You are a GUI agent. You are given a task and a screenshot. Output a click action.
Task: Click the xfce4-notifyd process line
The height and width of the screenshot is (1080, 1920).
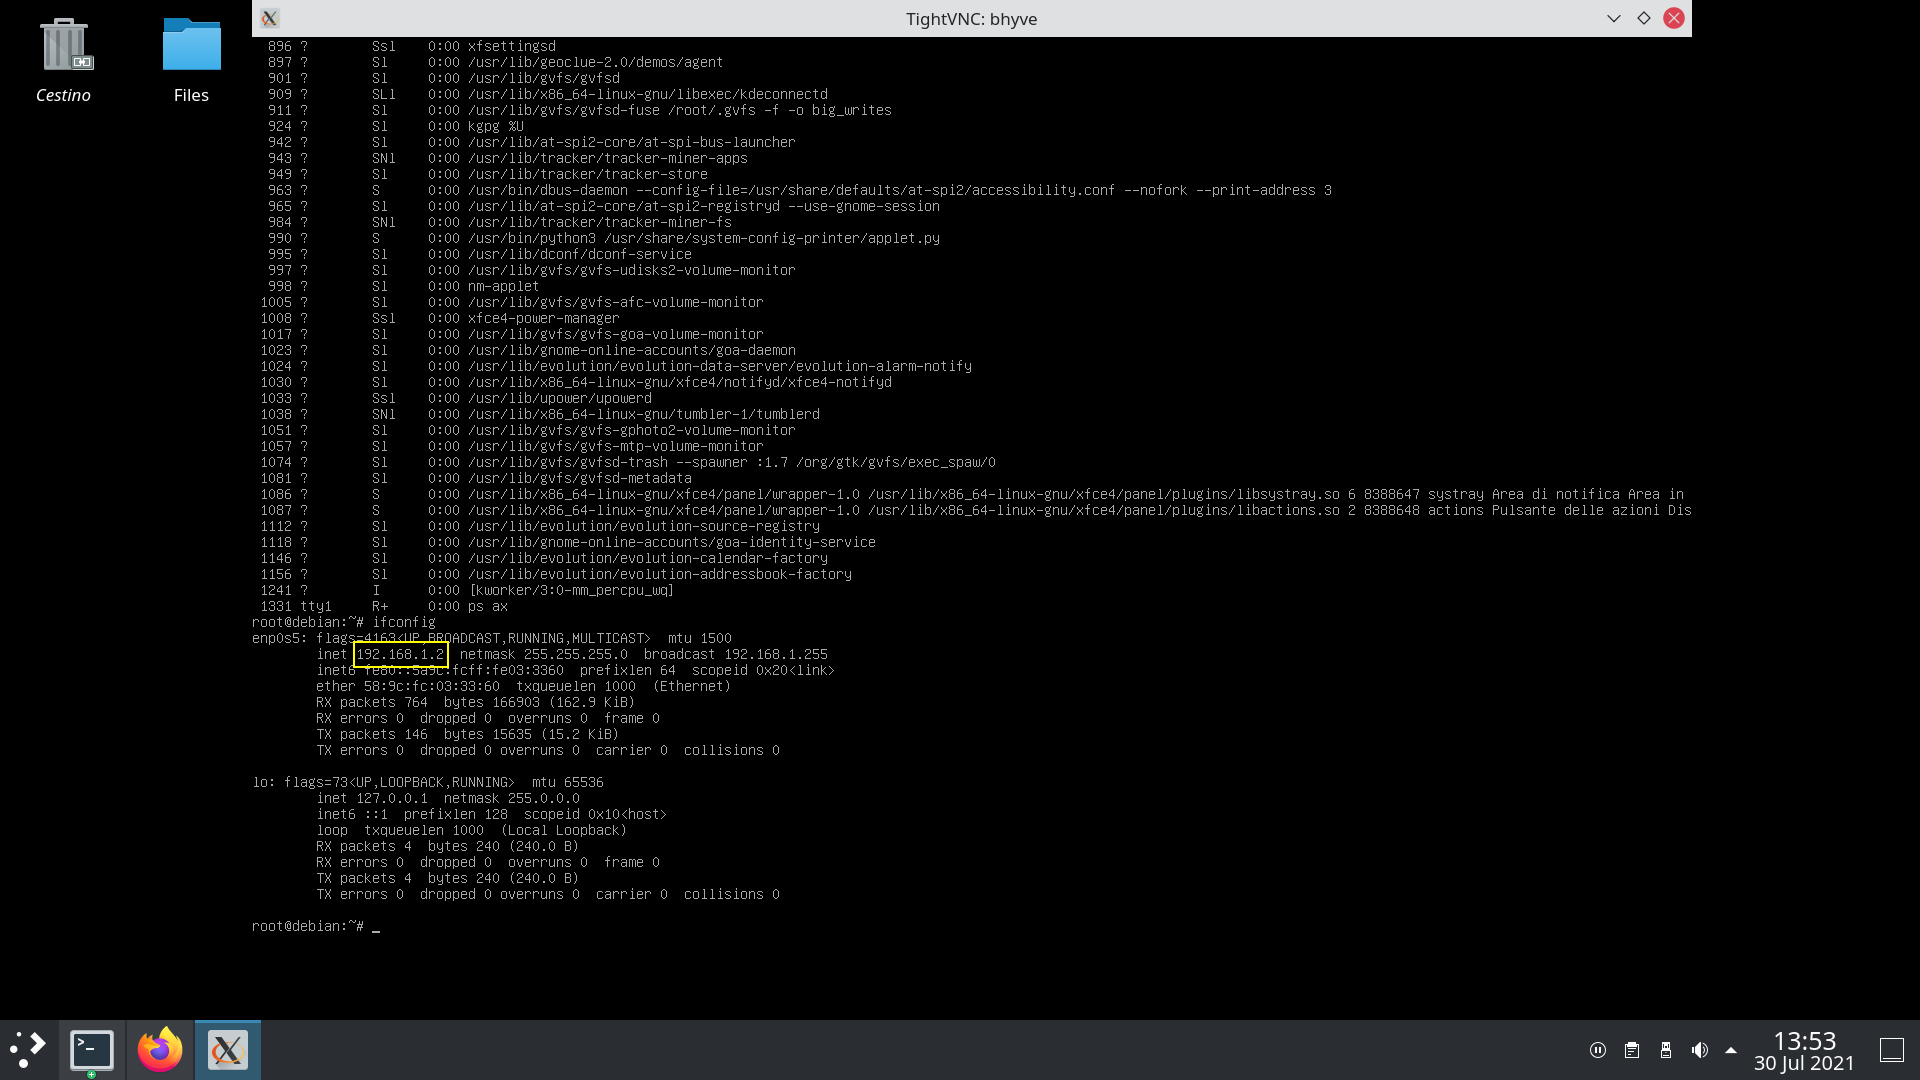[x=576, y=382]
